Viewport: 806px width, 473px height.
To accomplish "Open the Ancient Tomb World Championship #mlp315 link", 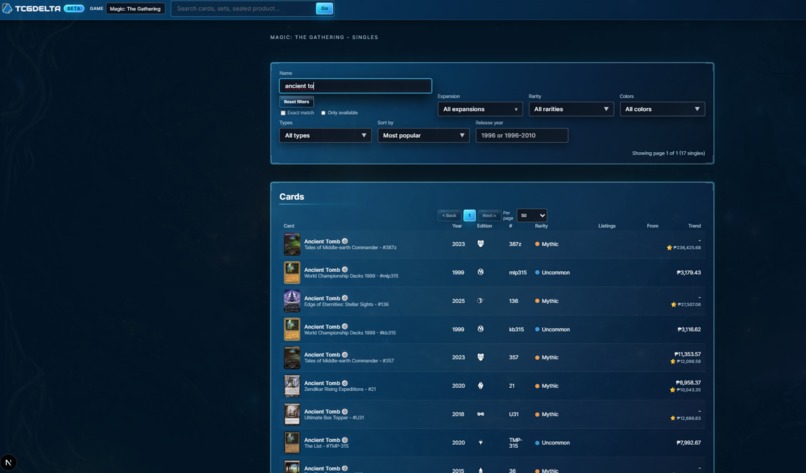I will (322, 269).
